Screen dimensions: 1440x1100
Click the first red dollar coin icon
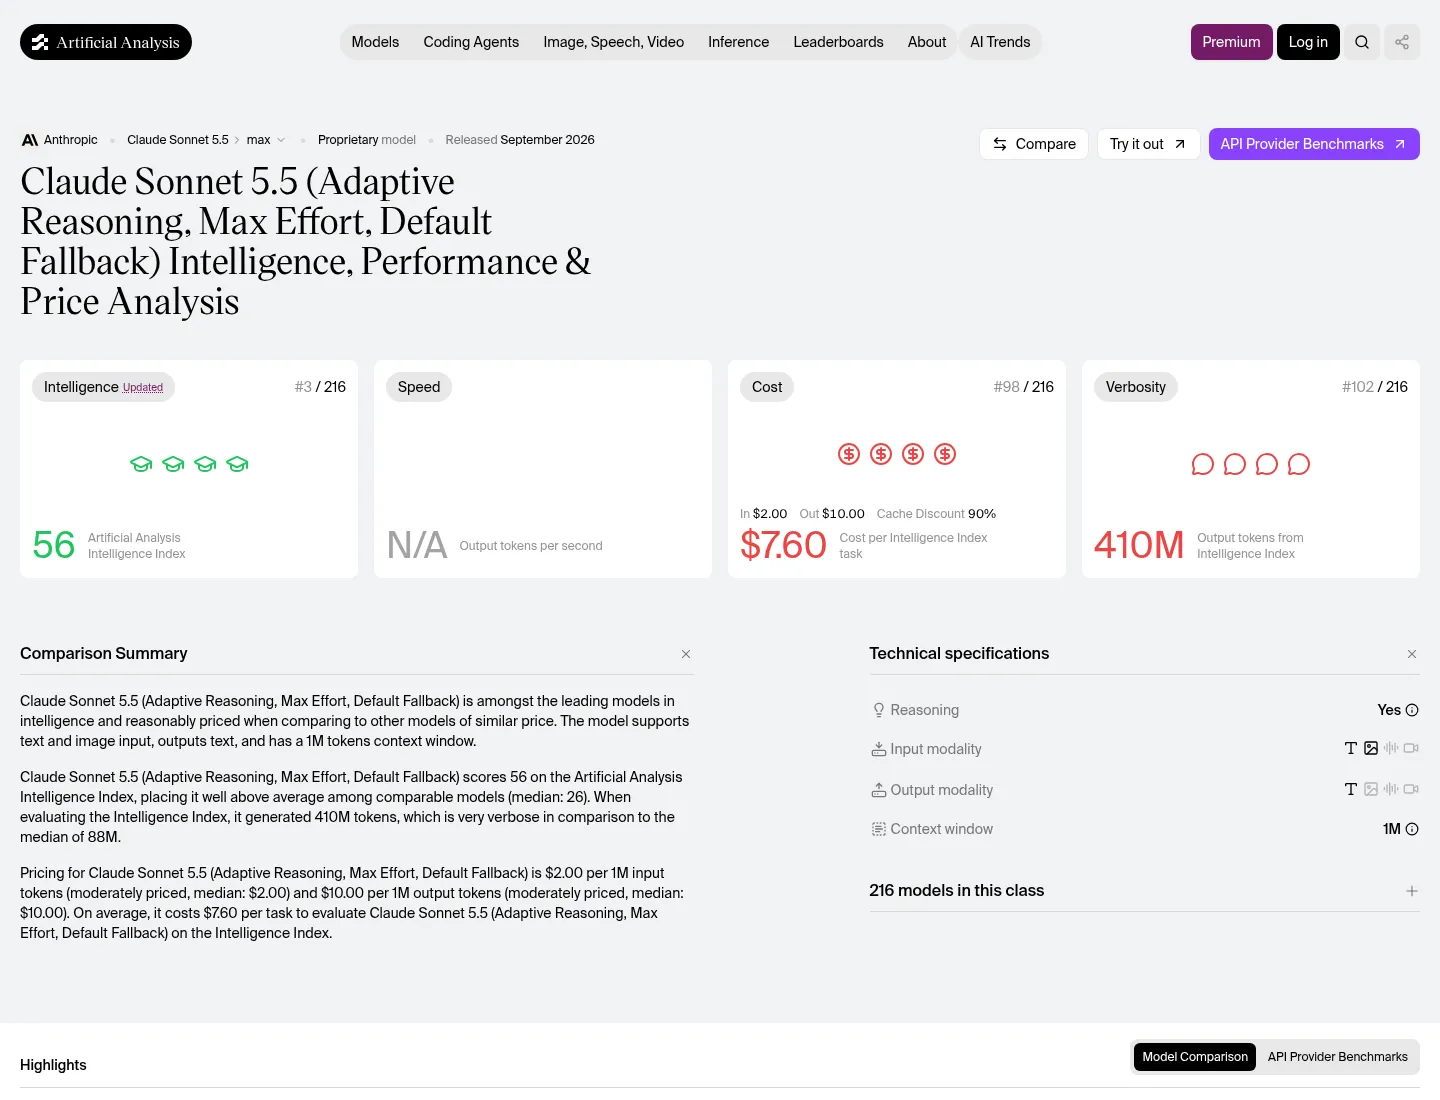click(x=849, y=454)
